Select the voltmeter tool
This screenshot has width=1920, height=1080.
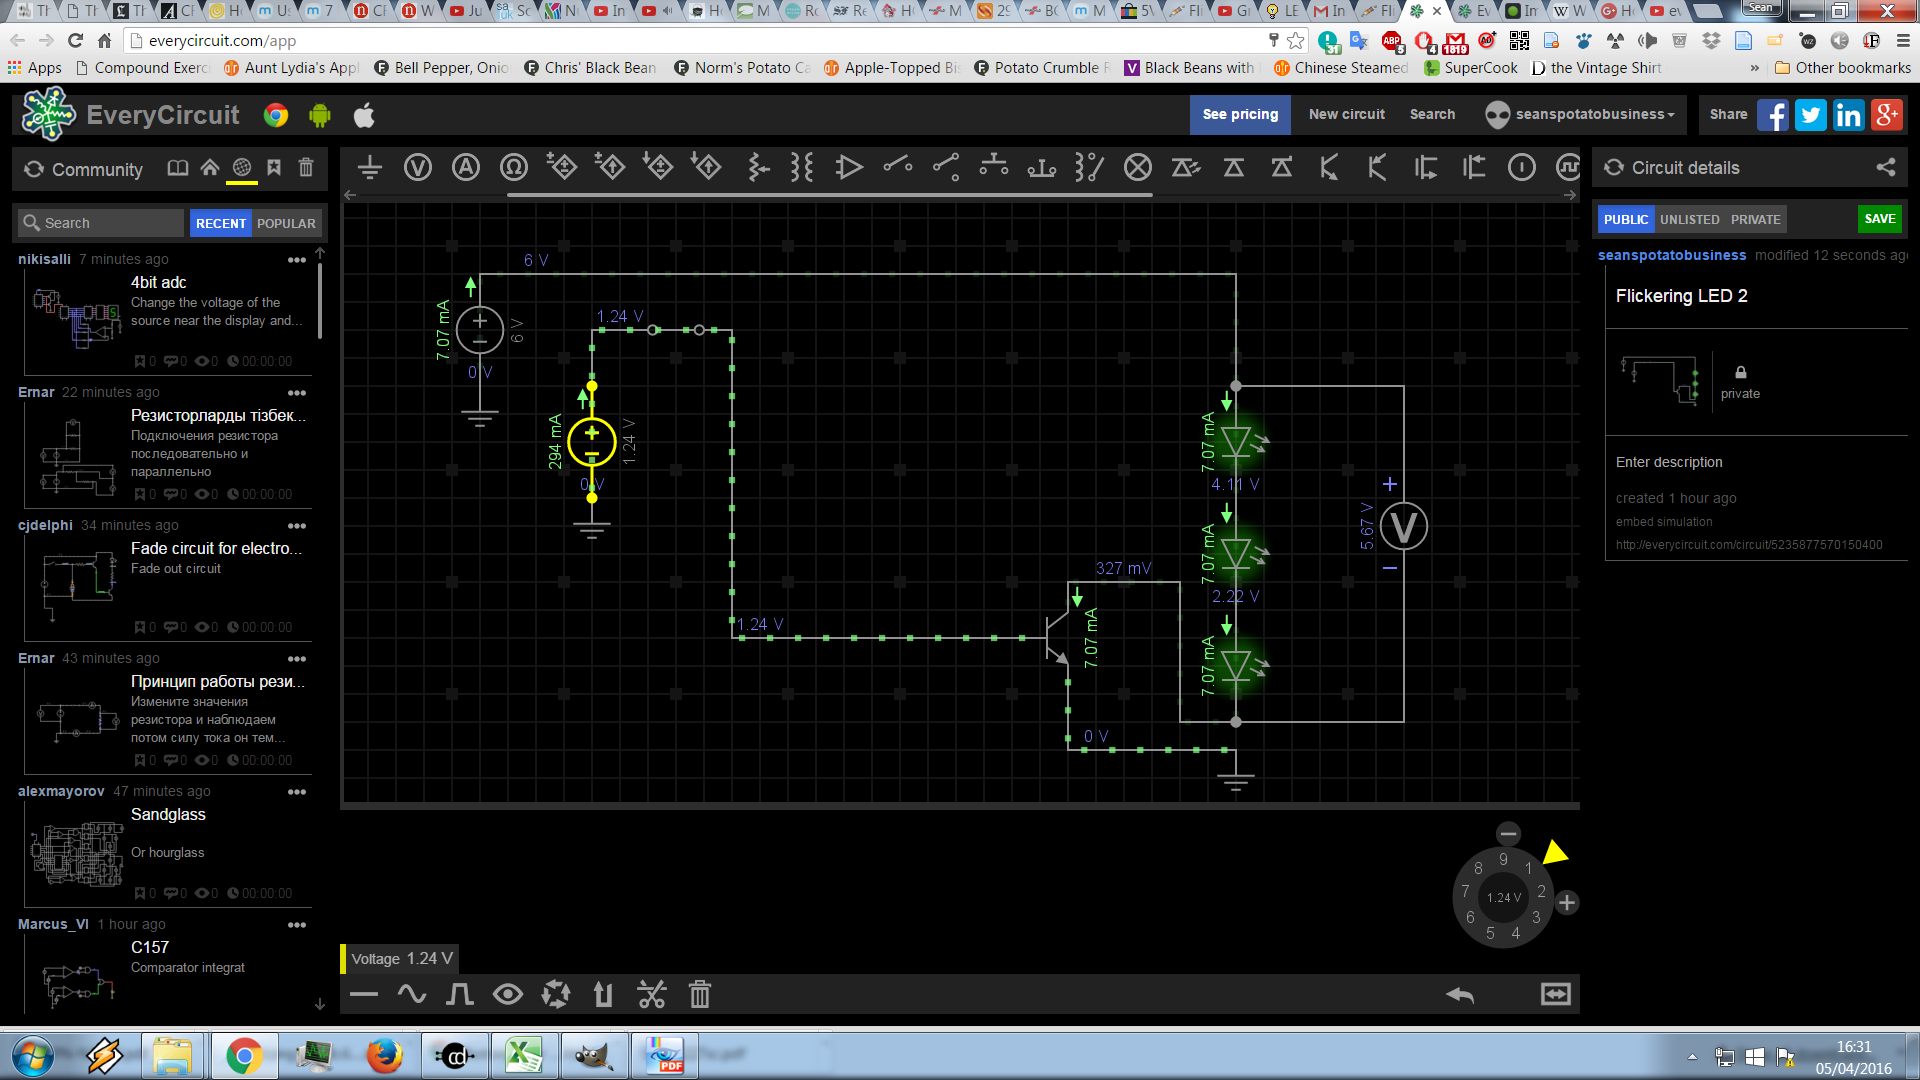(417, 167)
